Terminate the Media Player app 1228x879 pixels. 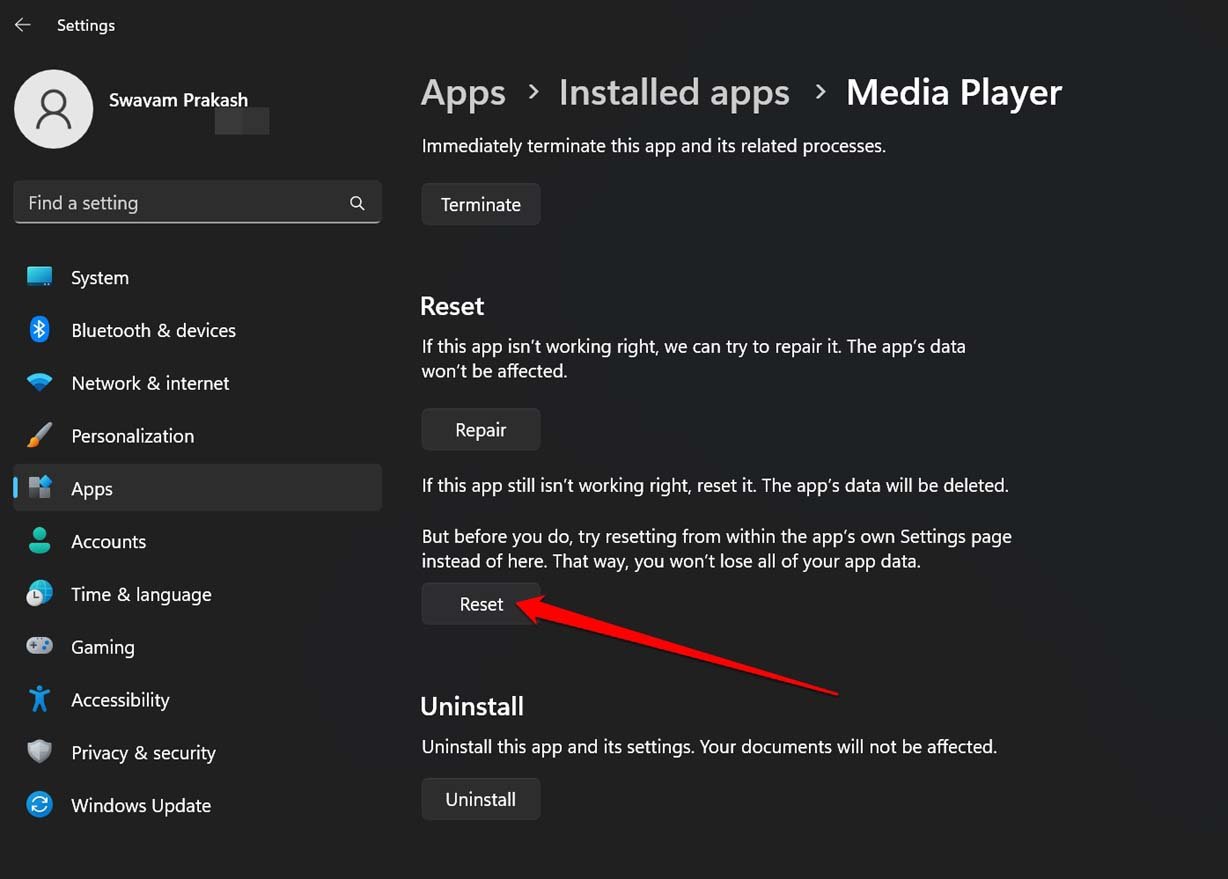tap(481, 204)
